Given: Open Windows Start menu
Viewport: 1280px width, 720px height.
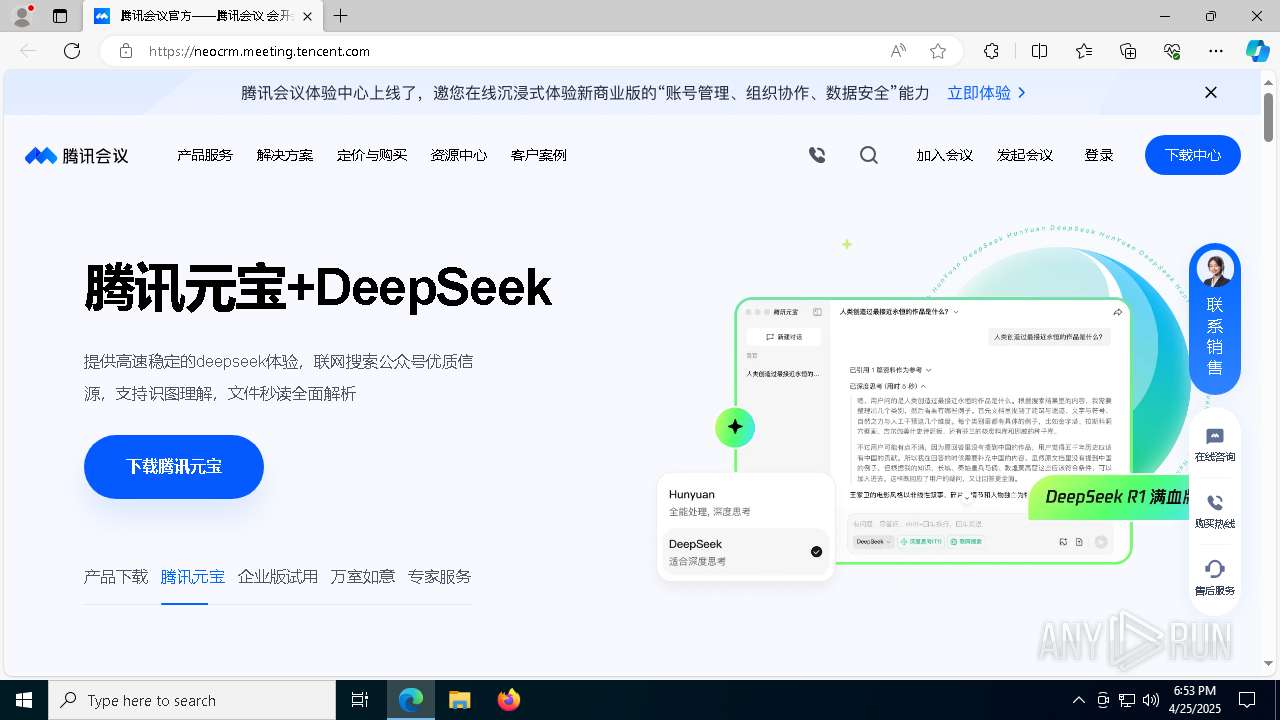Looking at the screenshot, I should [x=24, y=700].
